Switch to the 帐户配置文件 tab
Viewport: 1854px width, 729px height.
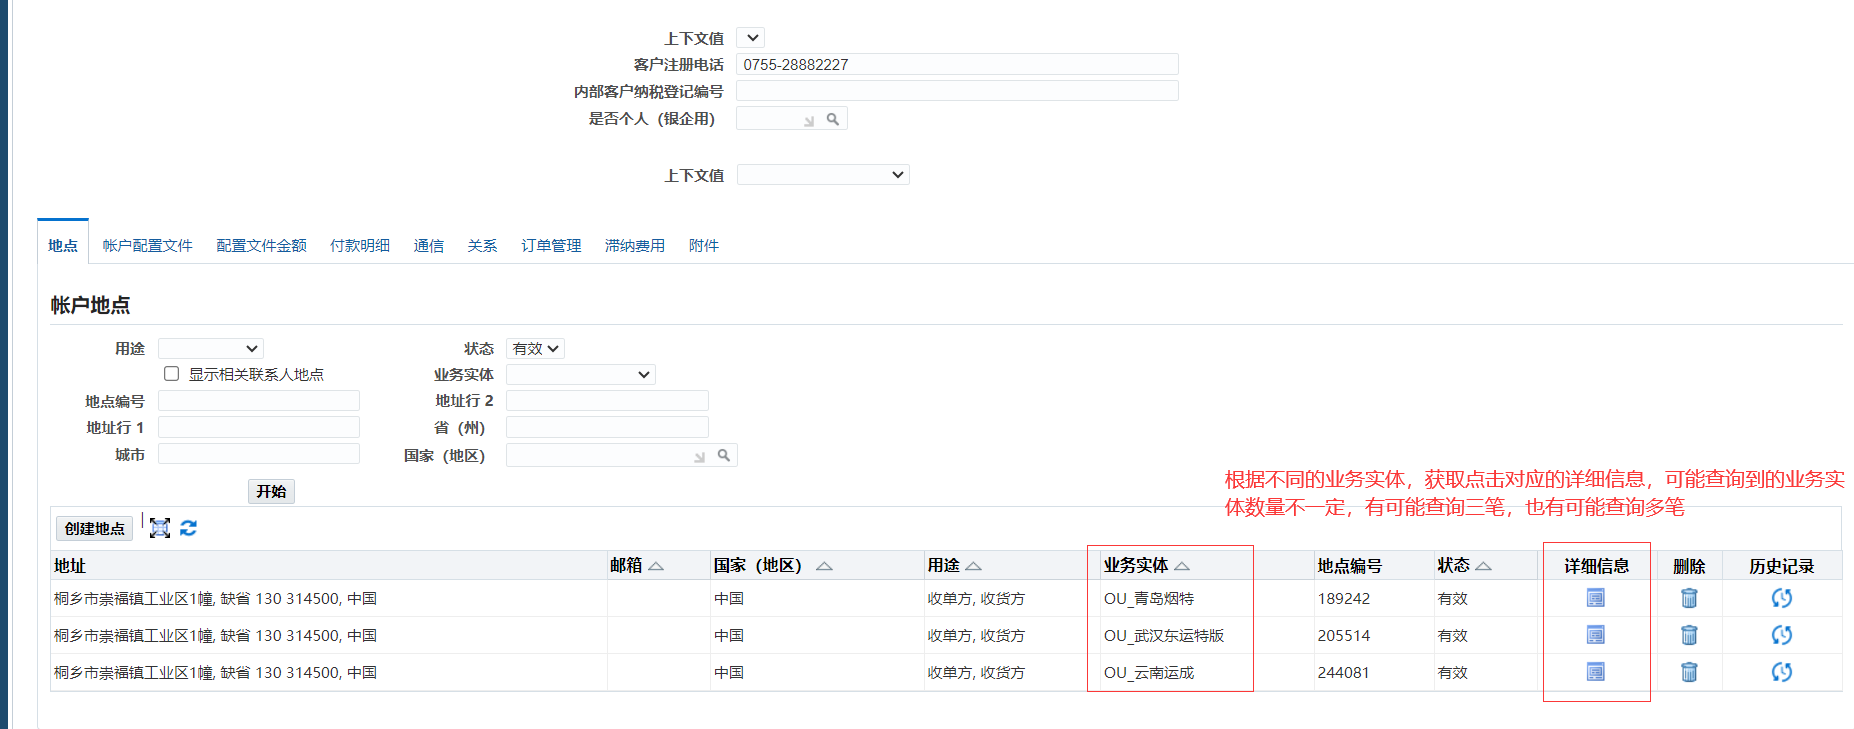point(147,245)
